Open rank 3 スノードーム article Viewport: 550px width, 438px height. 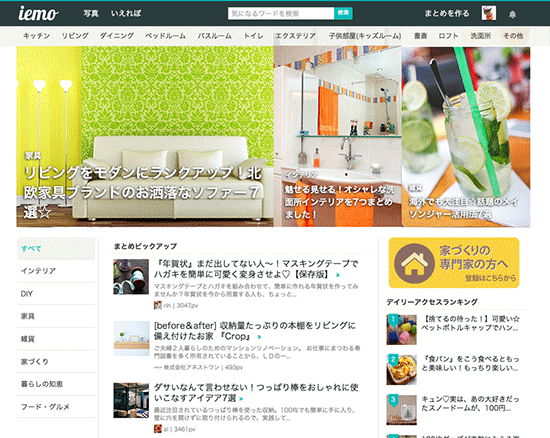471,403
